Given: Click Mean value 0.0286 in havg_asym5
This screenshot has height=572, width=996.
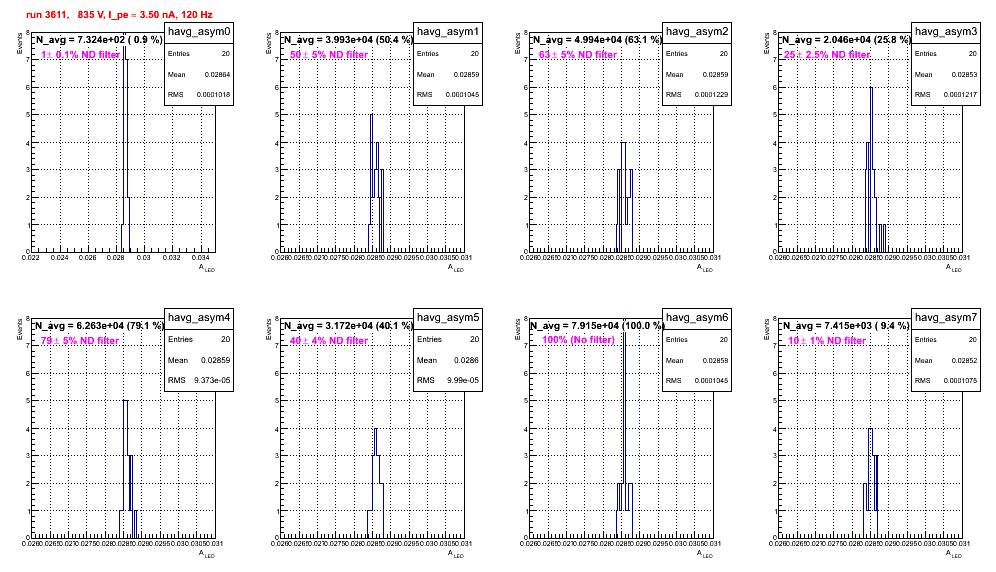Looking at the screenshot, I should click(468, 360).
